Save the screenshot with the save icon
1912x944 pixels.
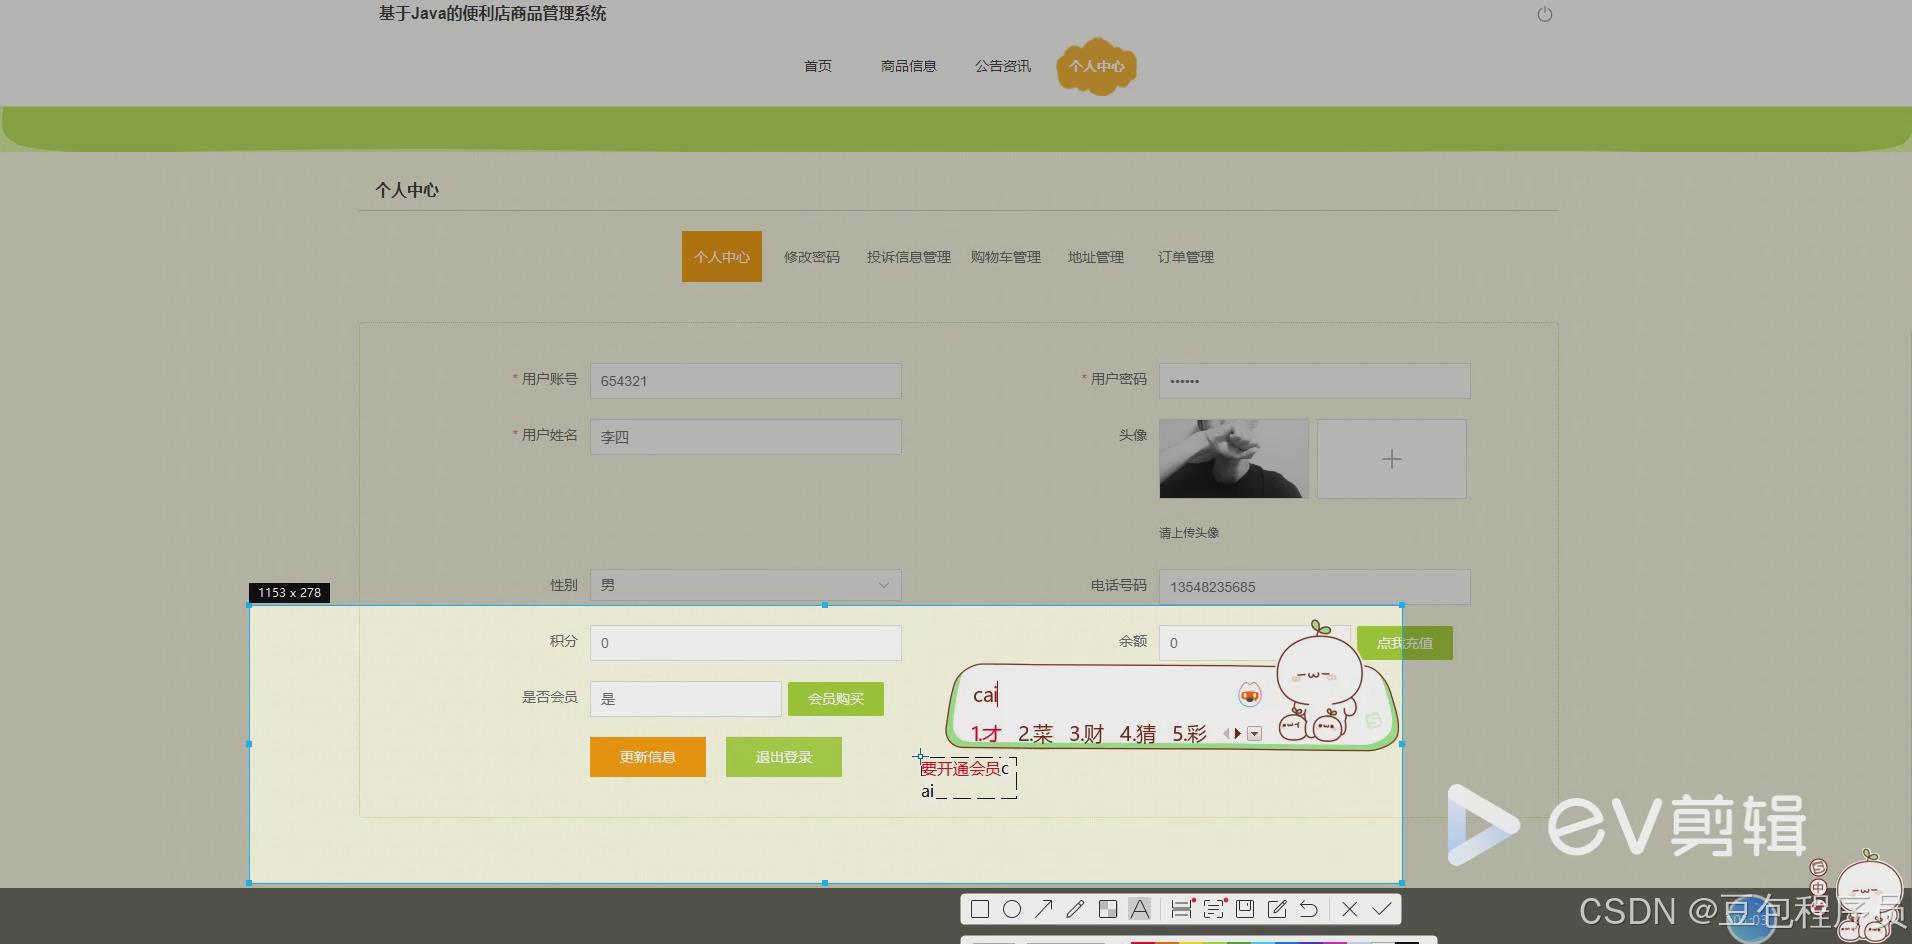(x=1245, y=908)
